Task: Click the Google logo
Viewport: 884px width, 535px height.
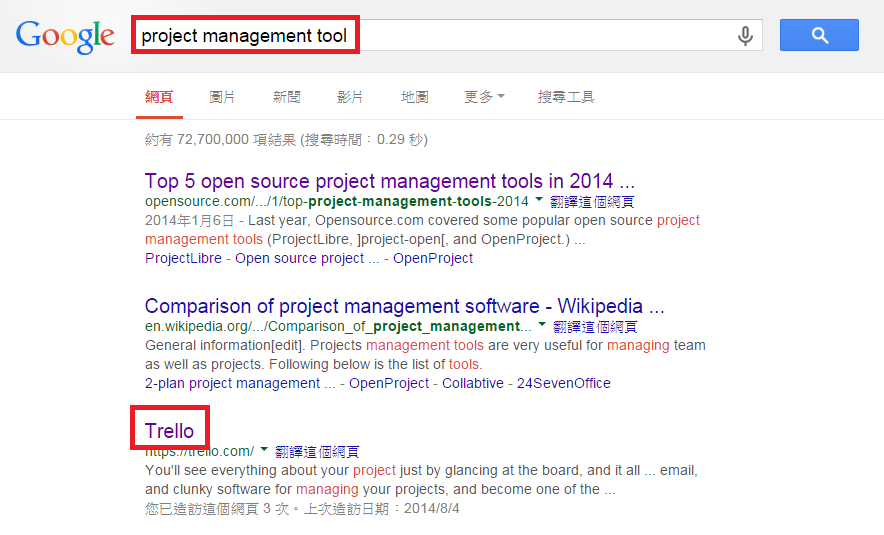Action: (65, 36)
